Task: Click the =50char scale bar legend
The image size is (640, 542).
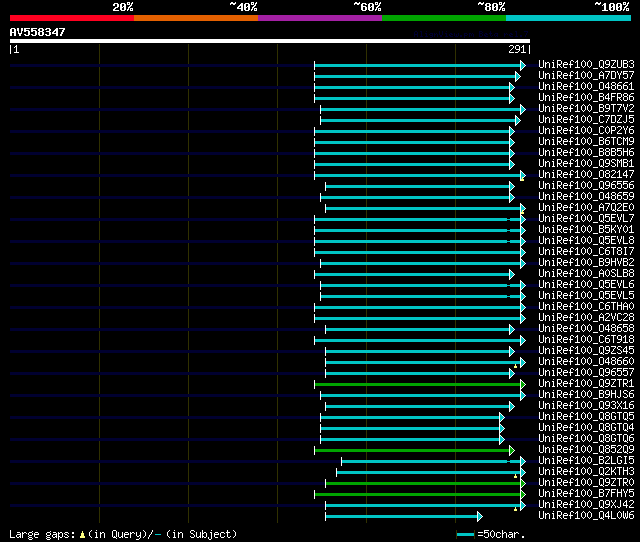Action: [491, 534]
